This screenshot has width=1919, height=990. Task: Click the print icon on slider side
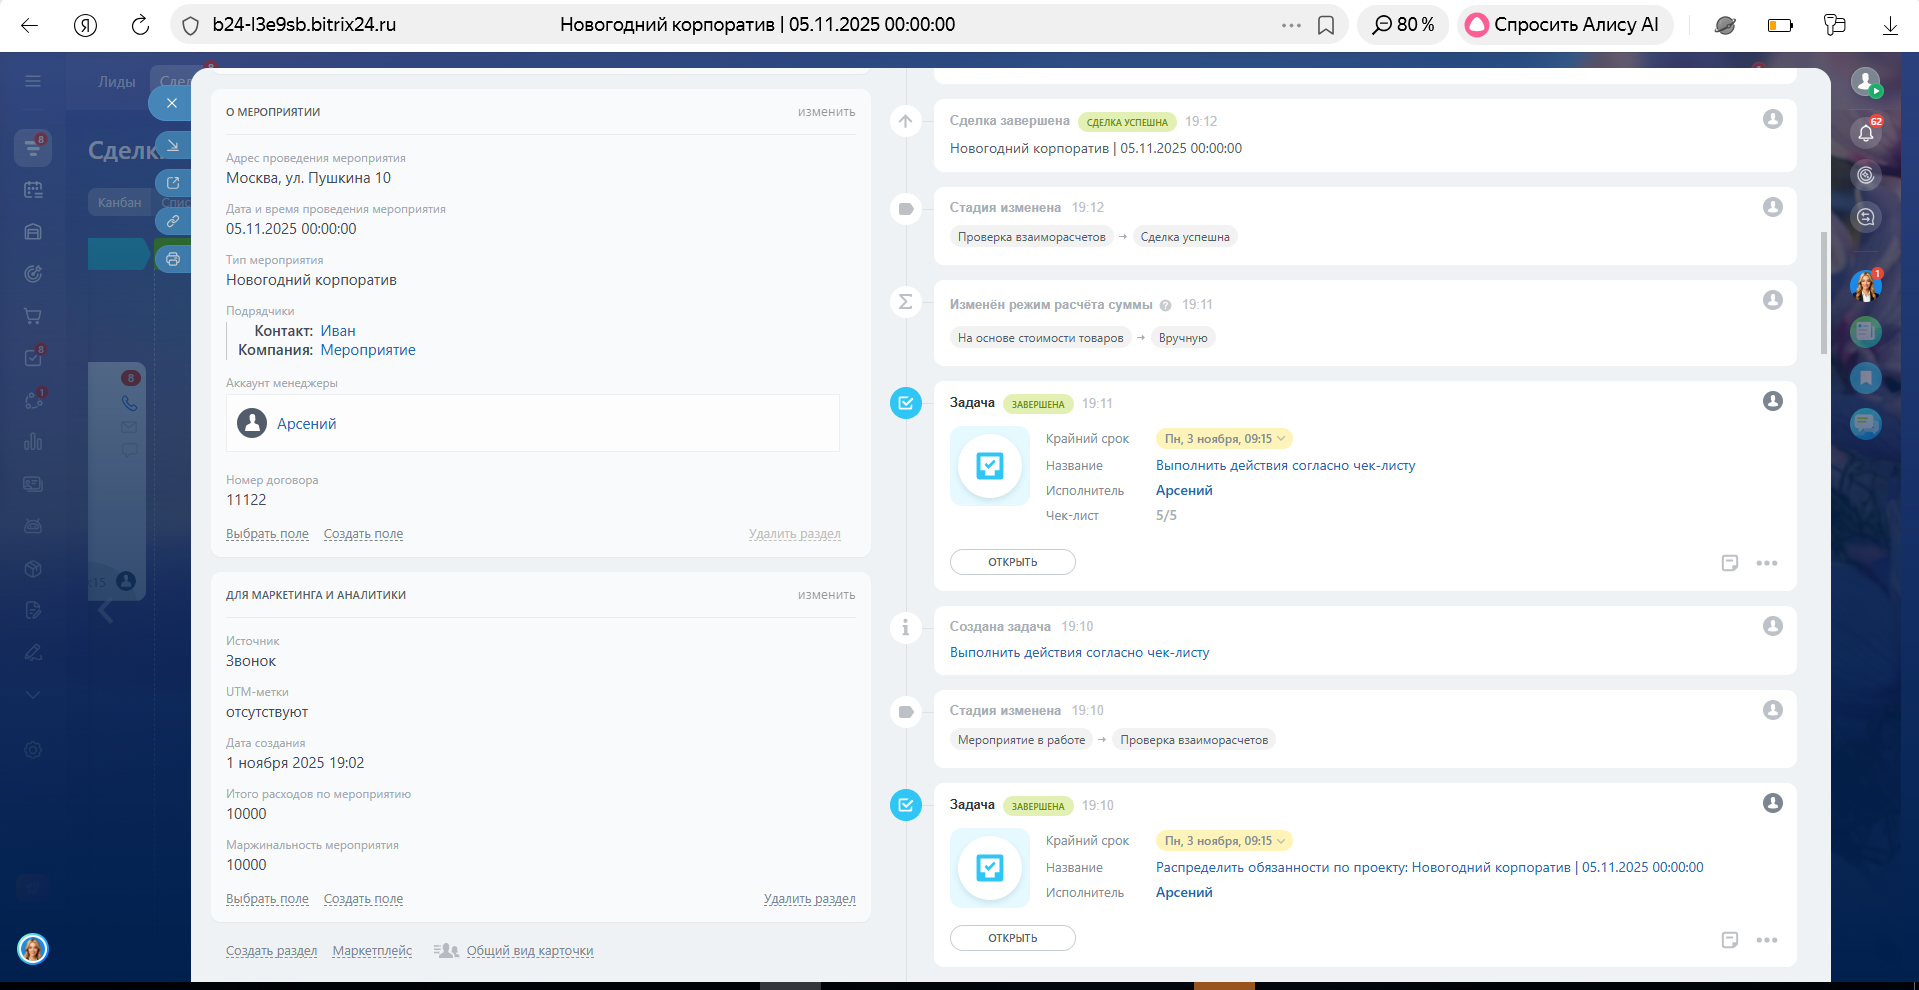(173, 259)
